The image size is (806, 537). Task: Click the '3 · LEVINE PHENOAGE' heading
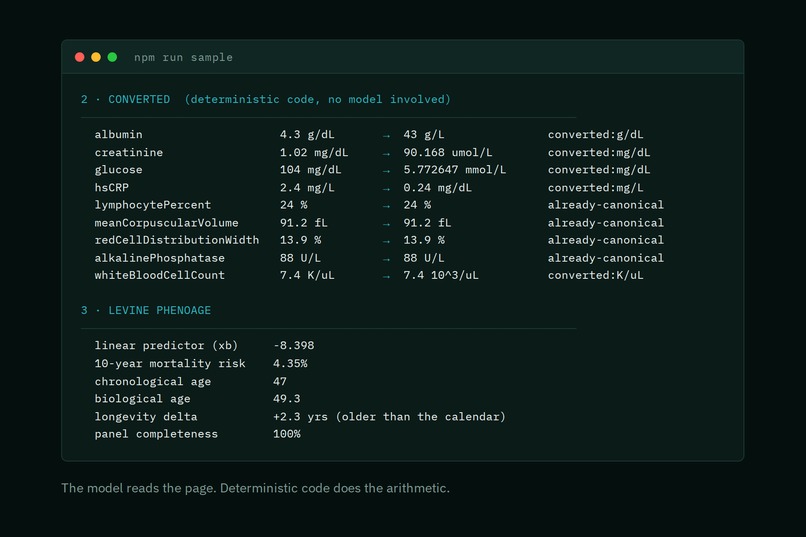coord(146,310)
